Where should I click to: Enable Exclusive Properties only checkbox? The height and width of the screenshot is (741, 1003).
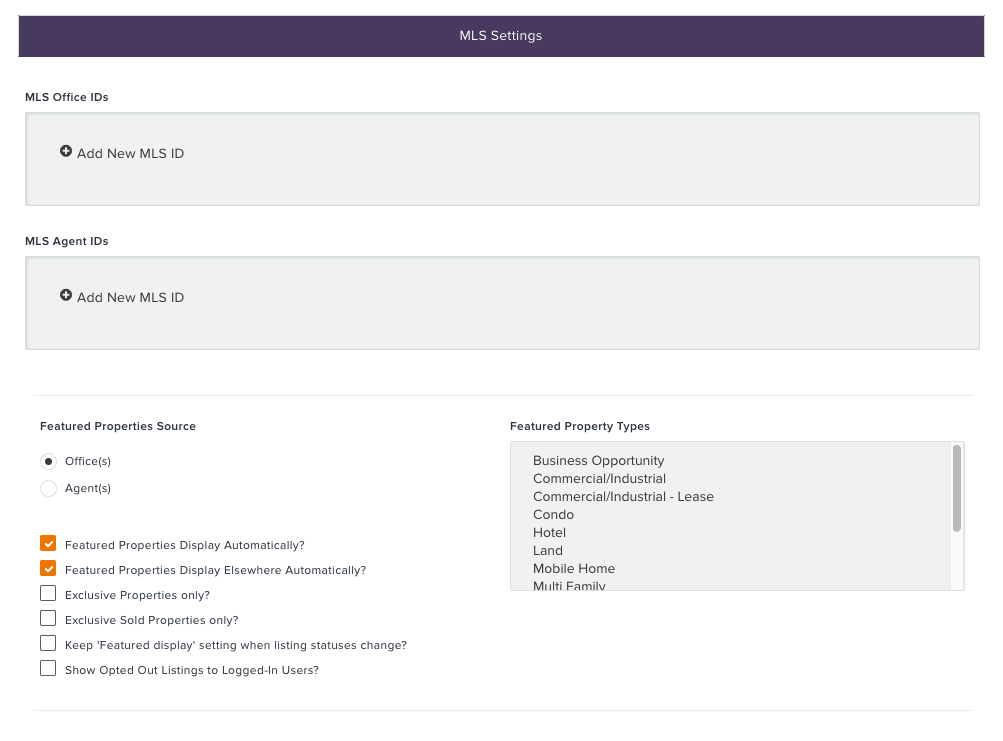tap(48, 594)
